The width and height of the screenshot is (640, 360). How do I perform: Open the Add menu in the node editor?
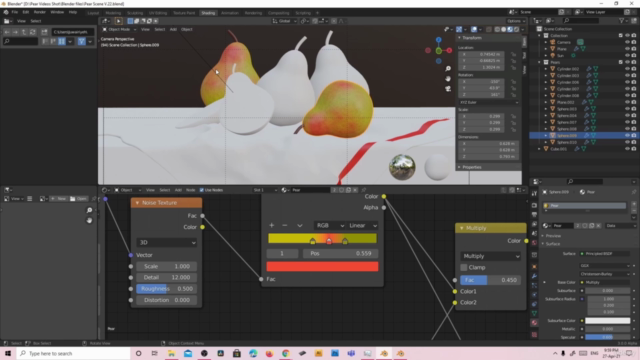[x=178, y=190]
